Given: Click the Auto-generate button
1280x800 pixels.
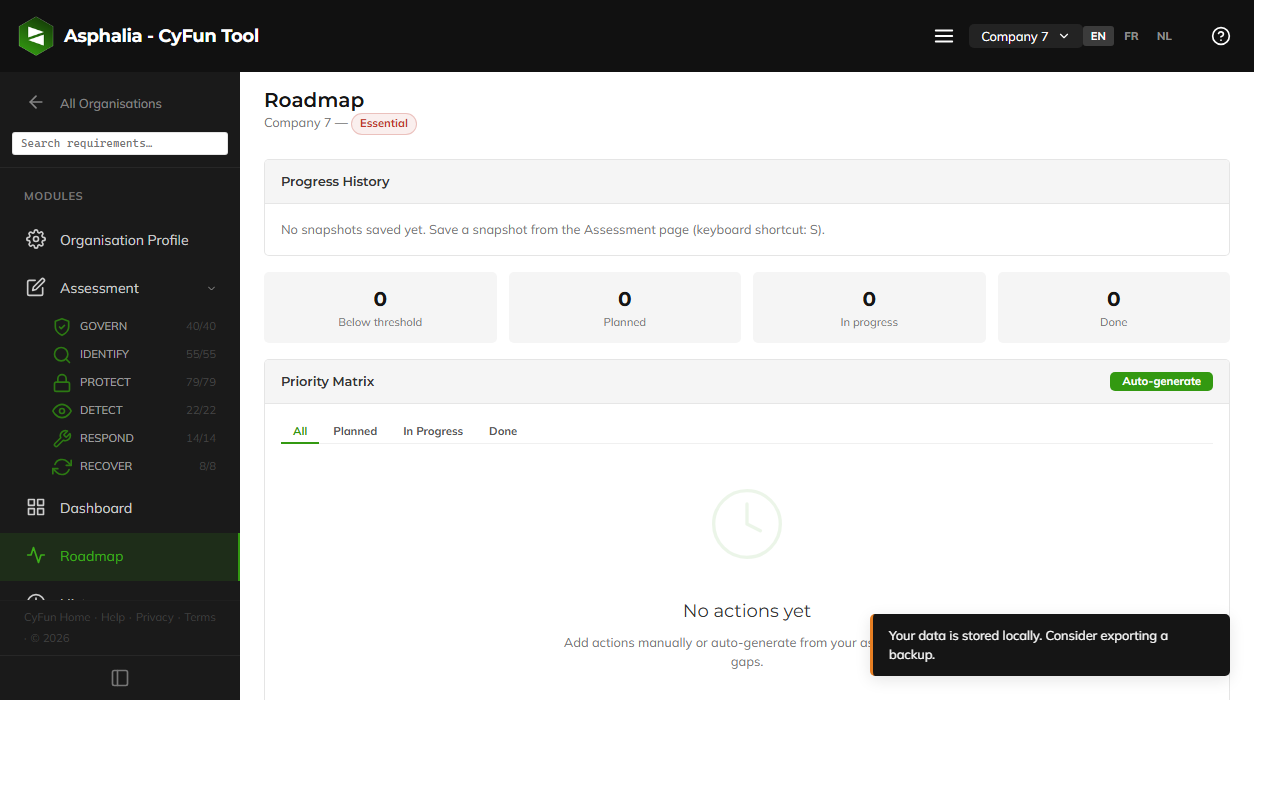Looking at the screenshot, I should click(x=1161, y=381).
